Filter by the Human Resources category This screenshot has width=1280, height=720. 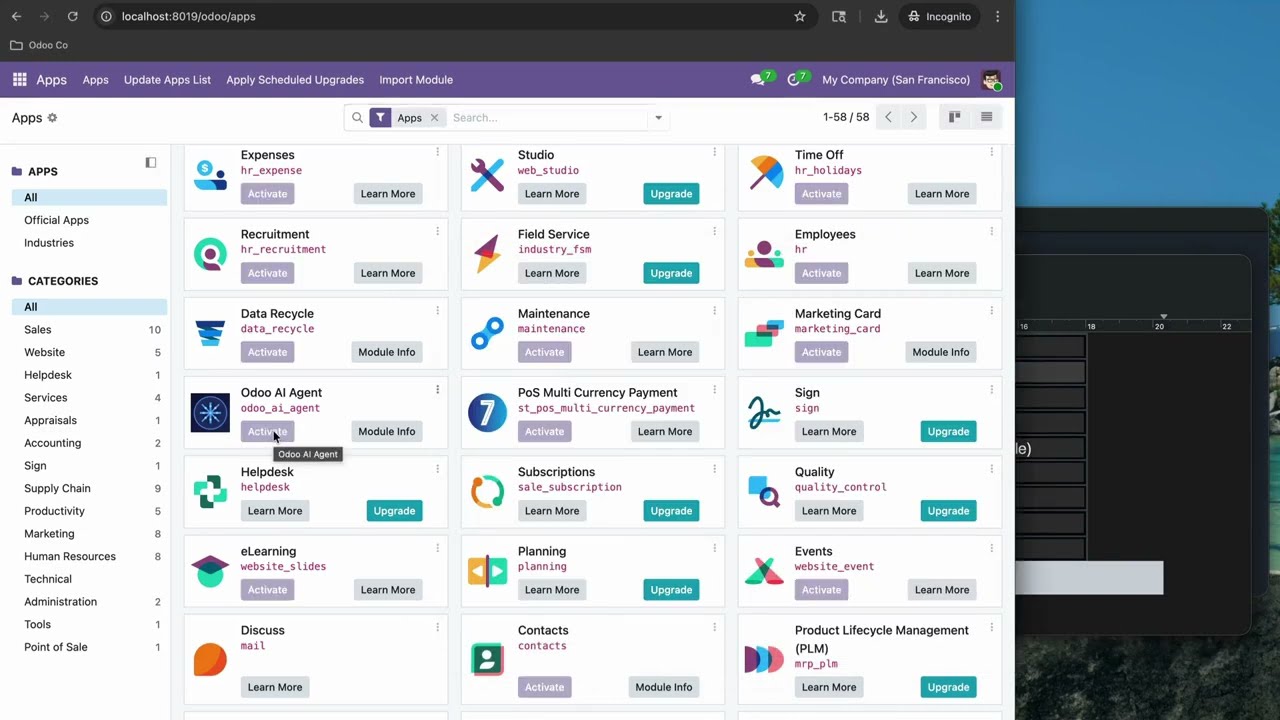point(70,557)
